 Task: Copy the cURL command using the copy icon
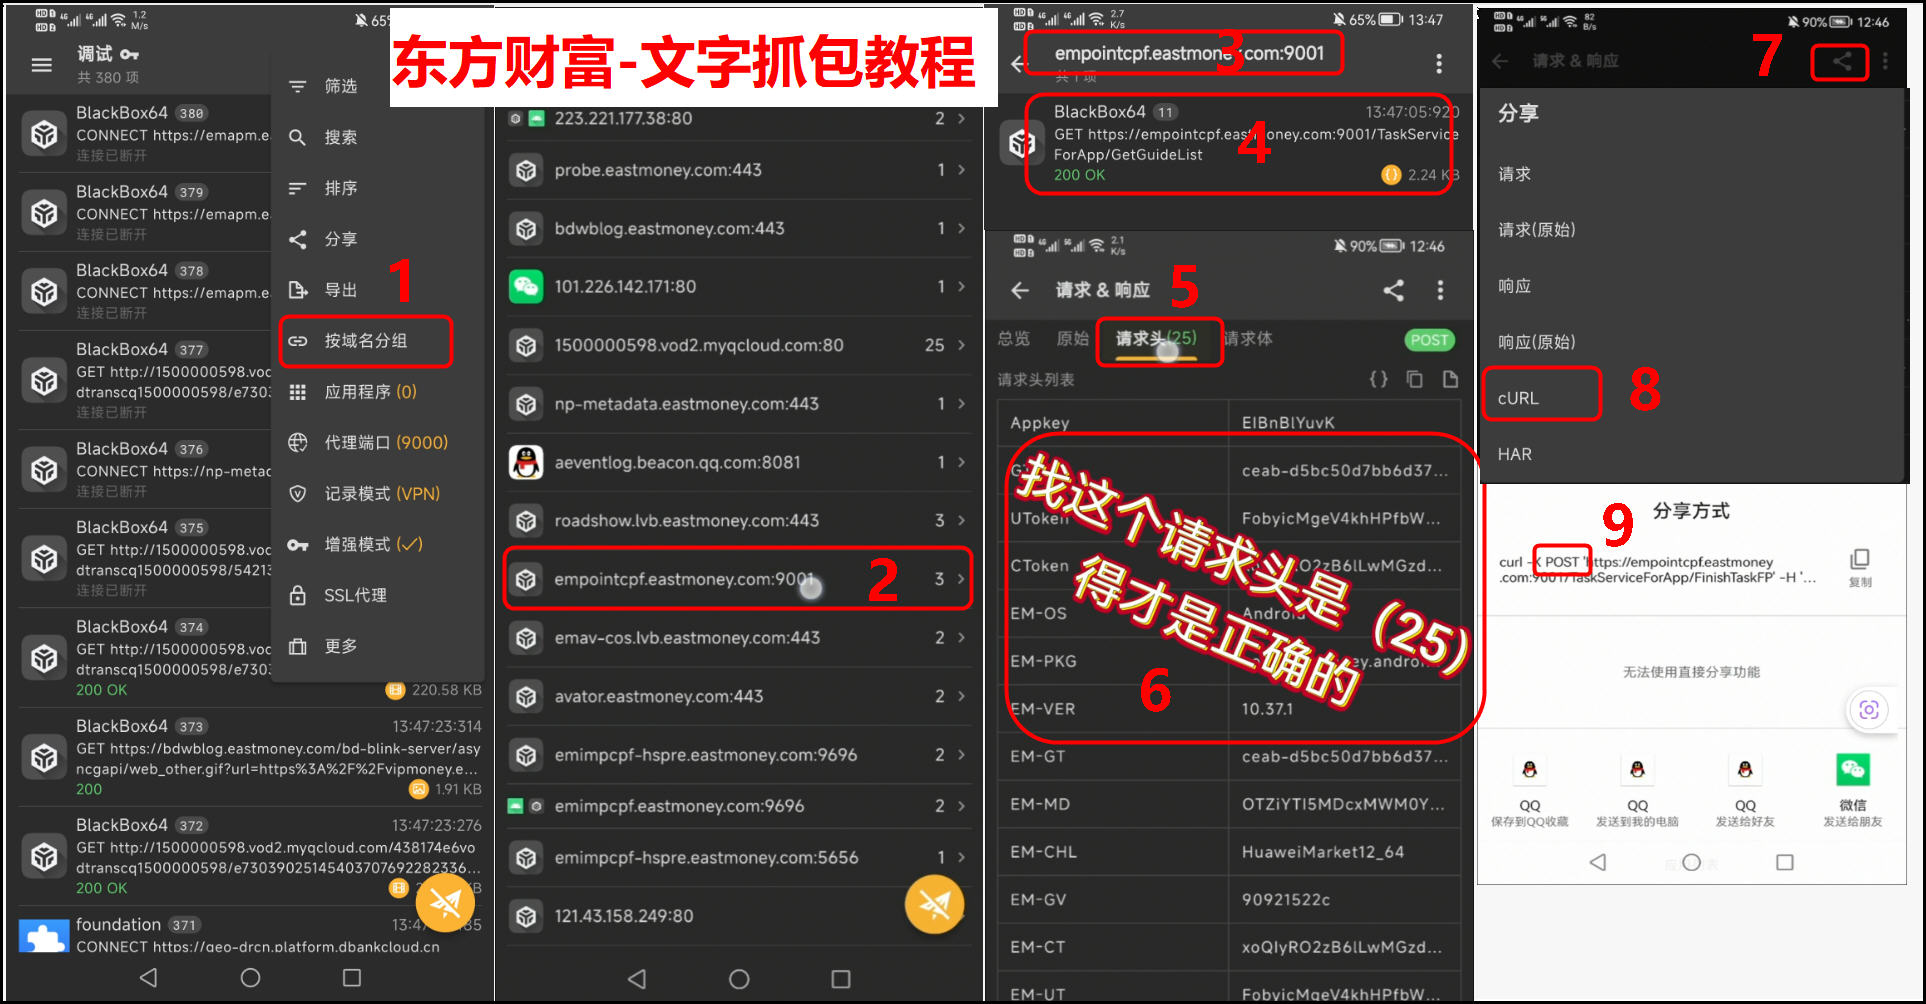(x=1859, y=561)
